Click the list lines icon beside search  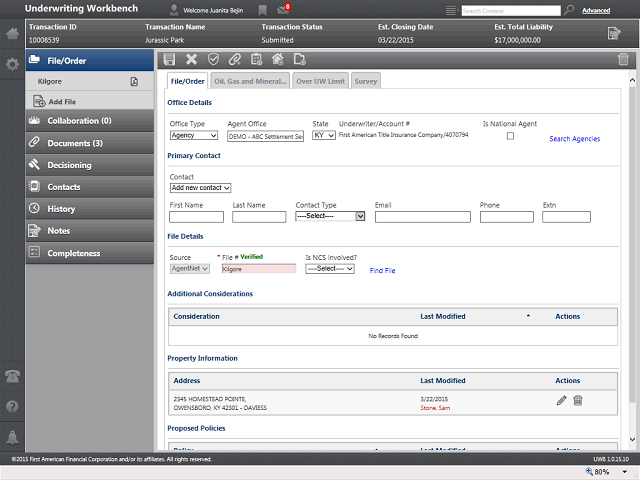(x=451, y=10)
